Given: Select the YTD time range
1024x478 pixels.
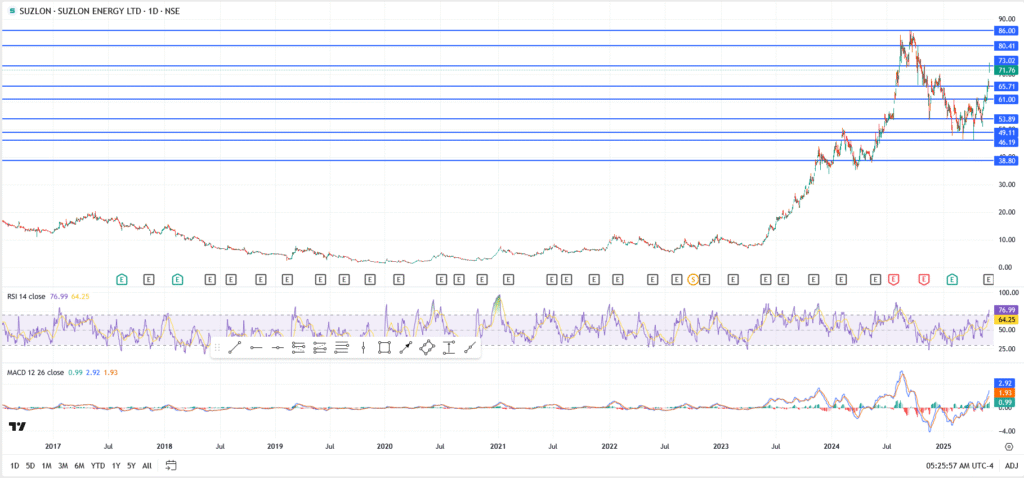Looking at the screenshot, I should [x=98, y=466].
